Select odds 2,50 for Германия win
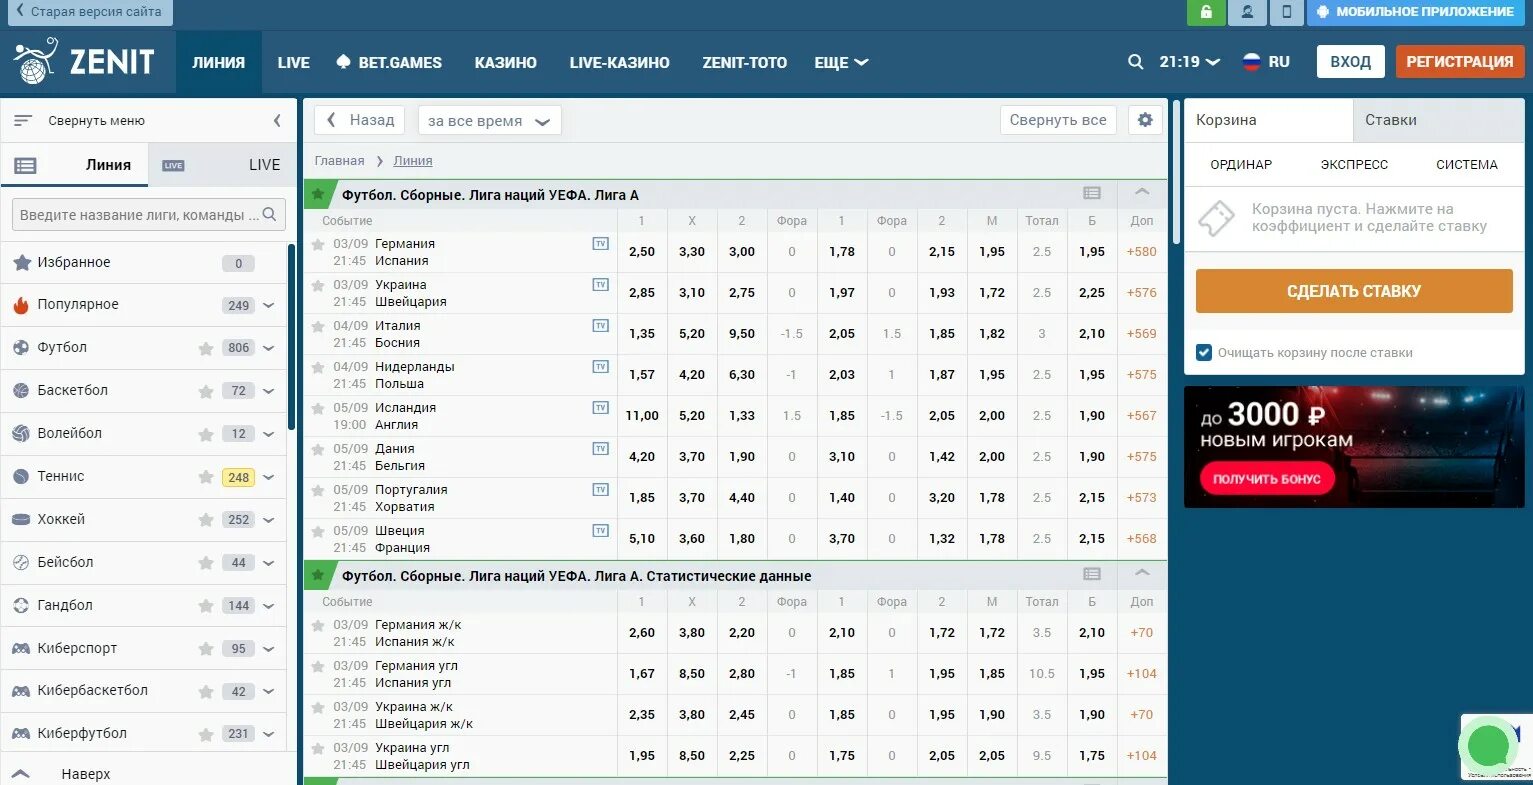This screenshot has width=1533, height=785. (642, 252)
